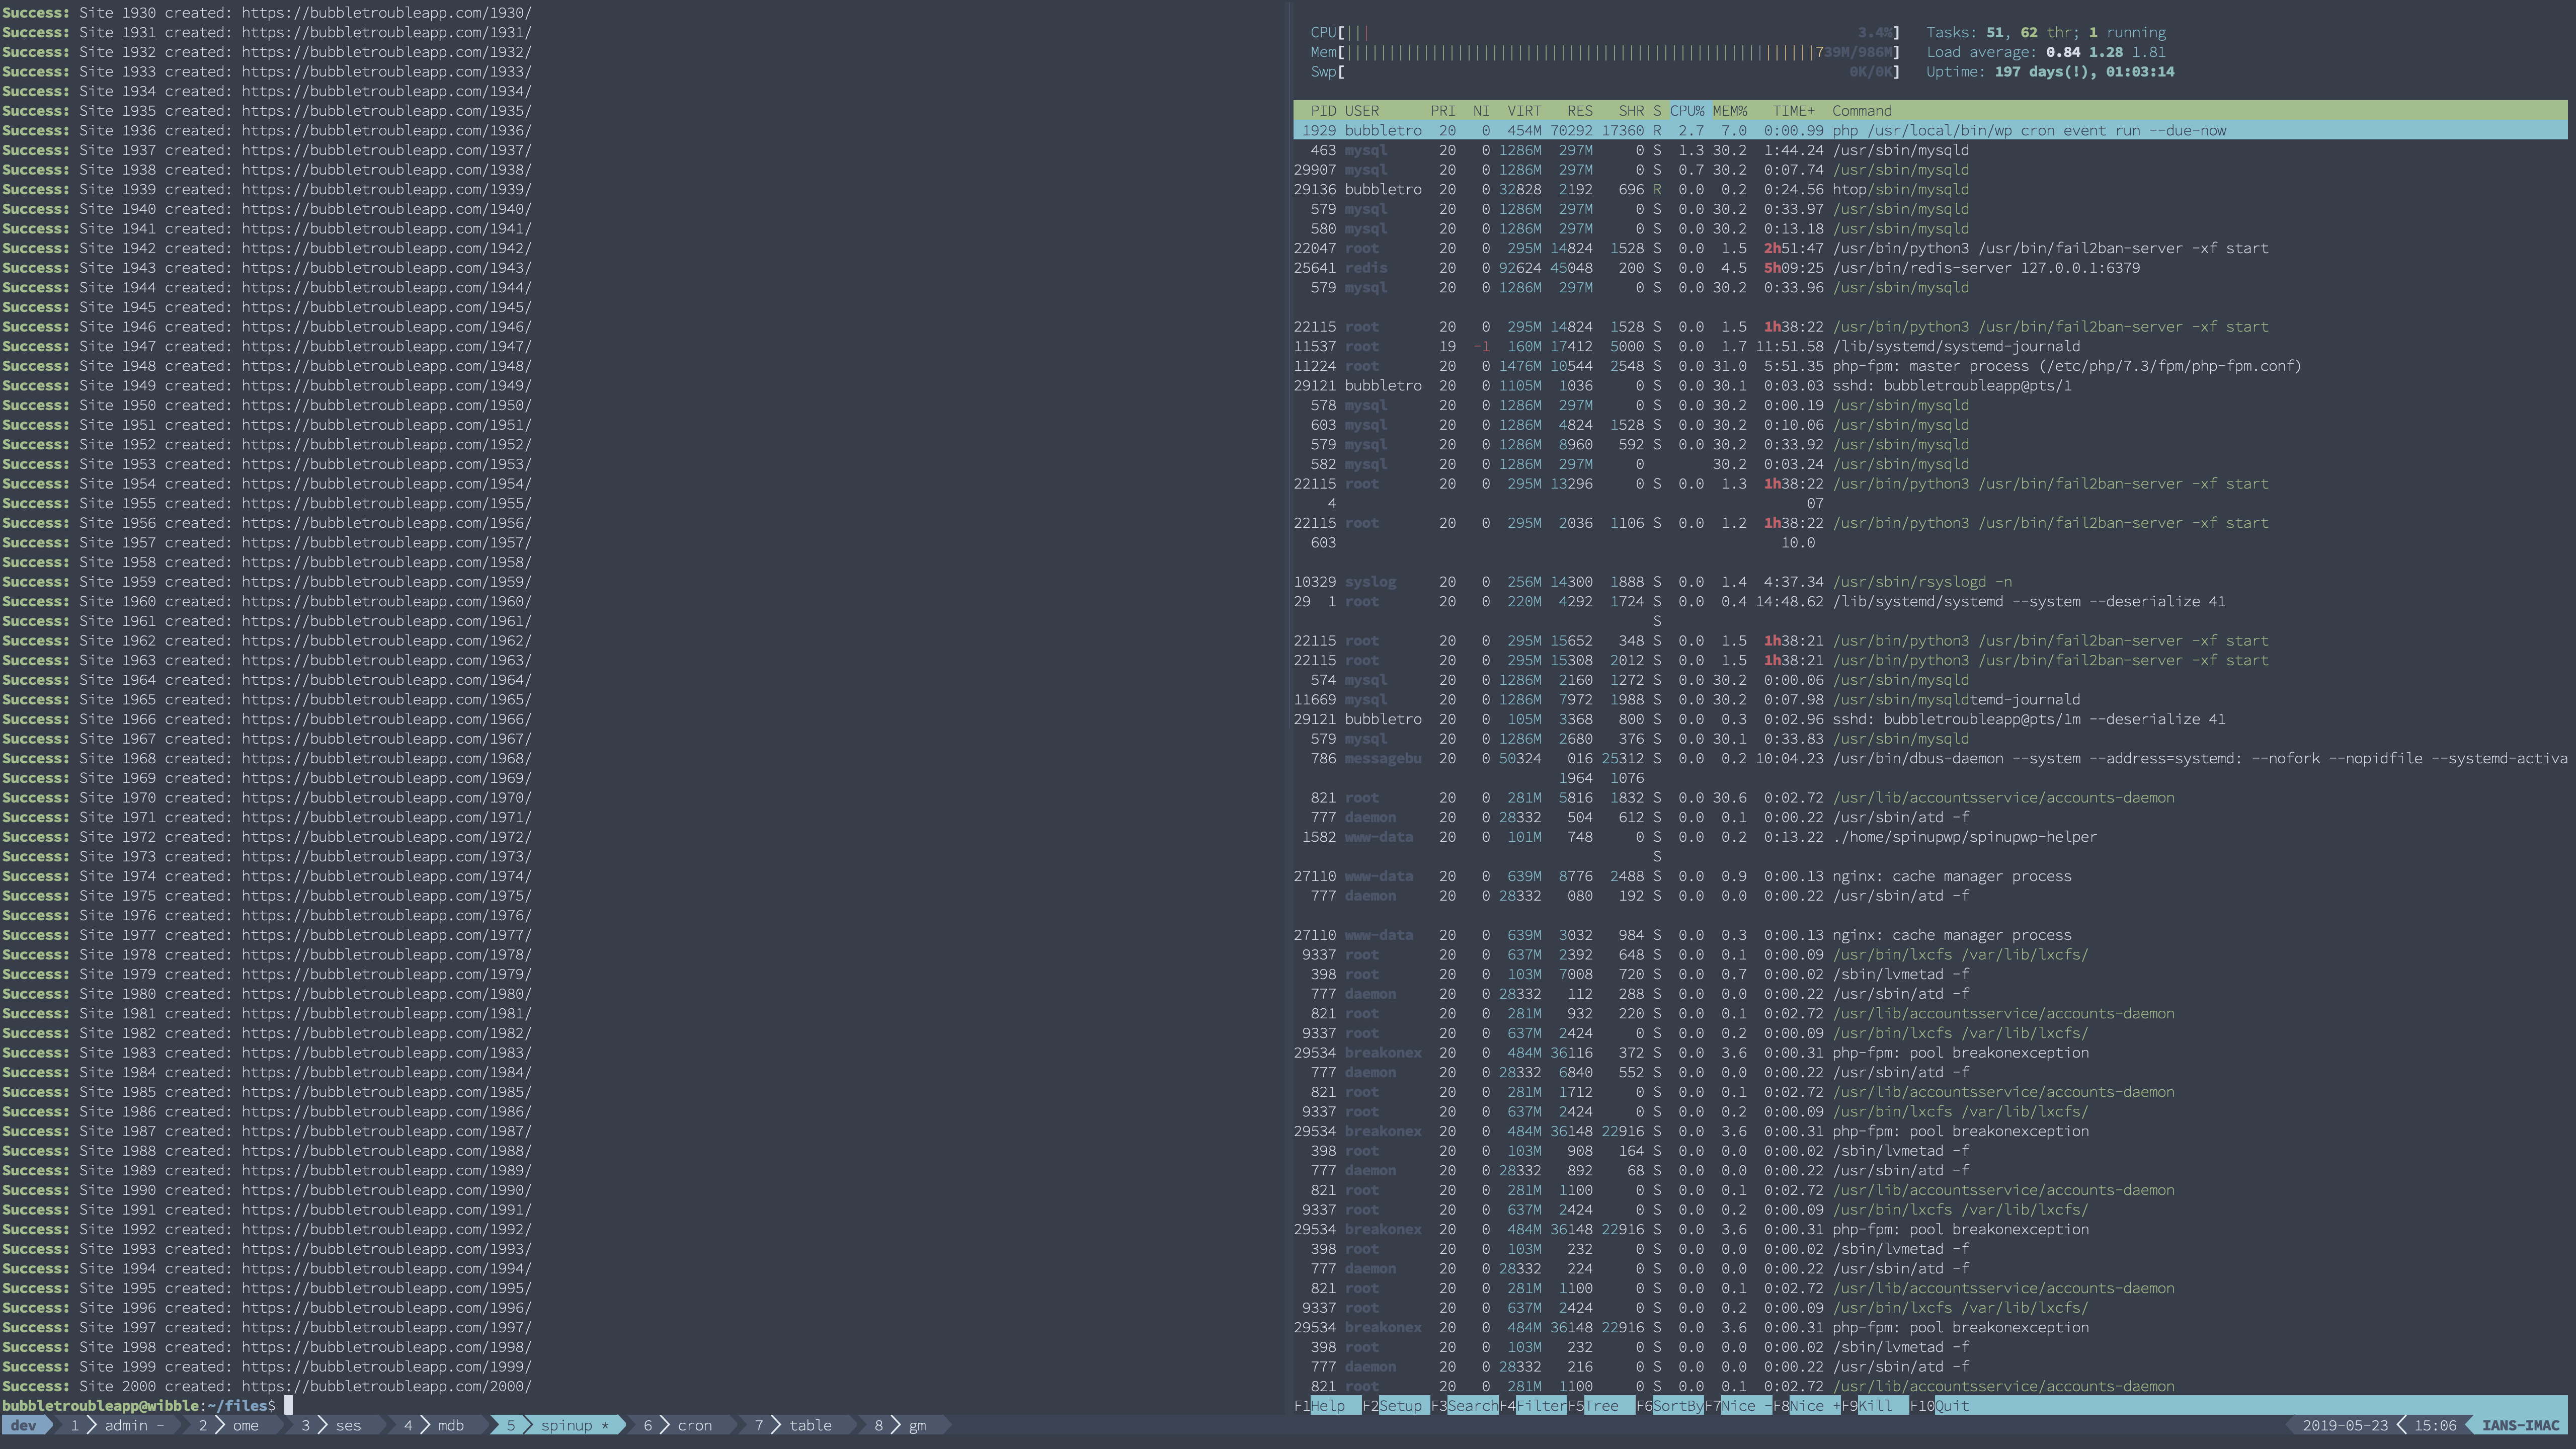Select the php-fpm master process row

(1930, 366)
